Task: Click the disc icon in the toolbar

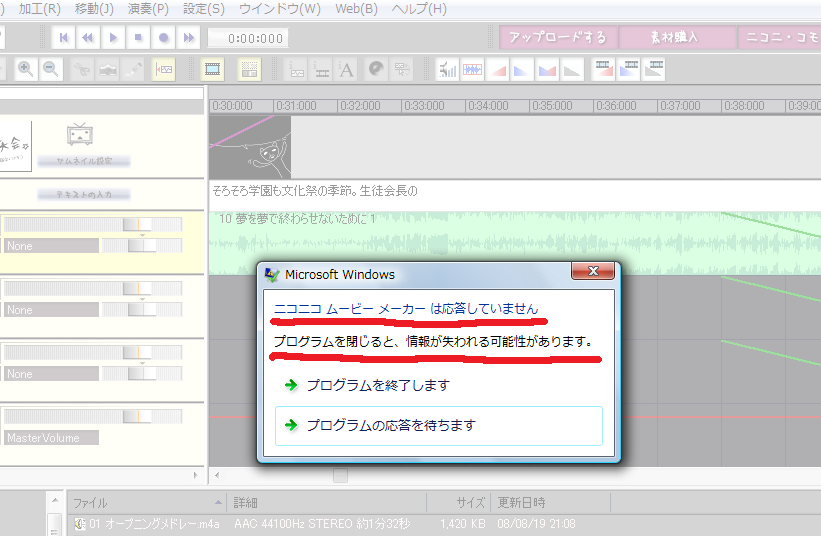Action: point(376,69)
